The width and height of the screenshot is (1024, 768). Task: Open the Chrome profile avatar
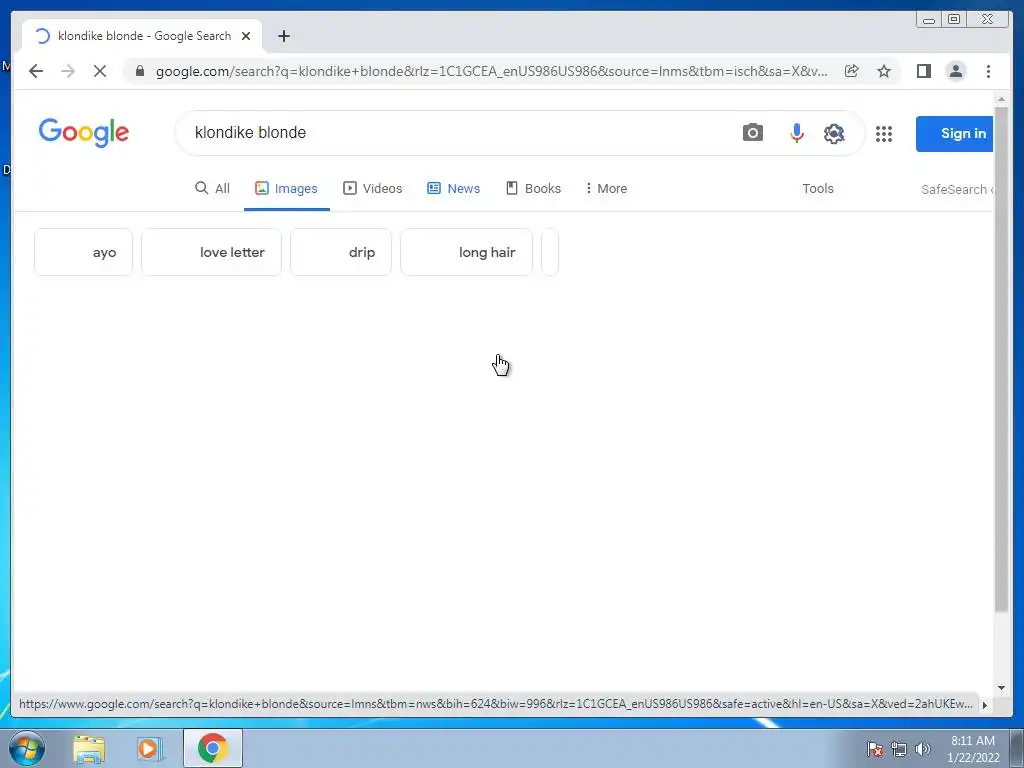(x=956, y=71)
